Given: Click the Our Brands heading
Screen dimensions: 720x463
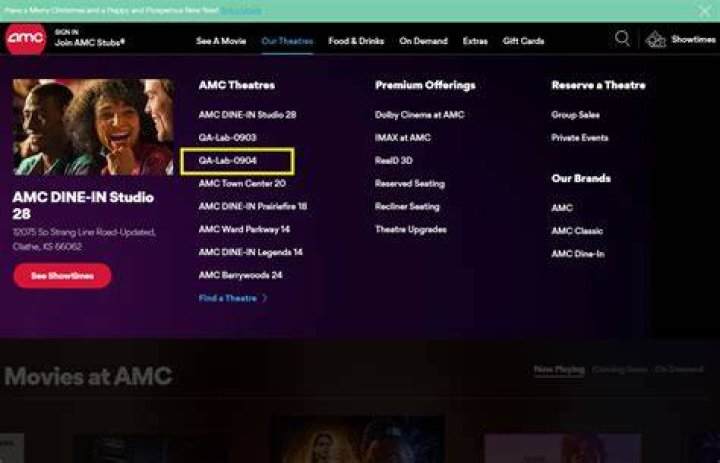Looking at the screenshot, I should click(581, 178).
